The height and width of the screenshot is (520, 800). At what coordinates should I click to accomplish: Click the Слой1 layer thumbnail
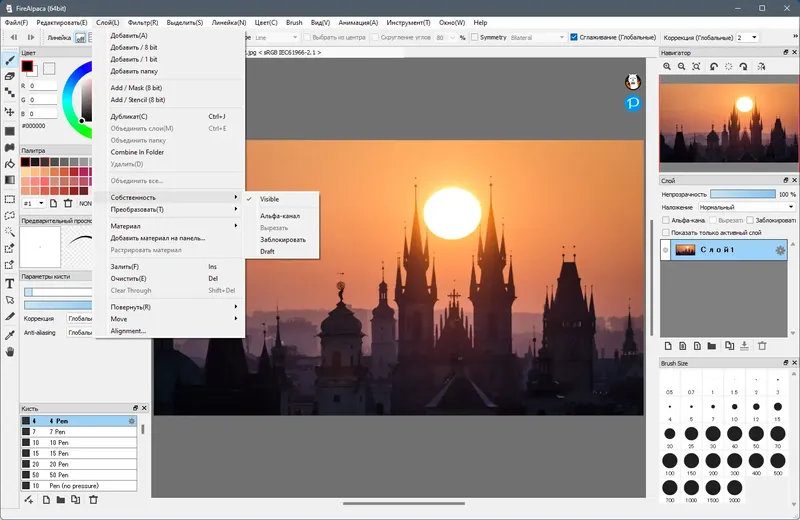click(x=685, y=250)
